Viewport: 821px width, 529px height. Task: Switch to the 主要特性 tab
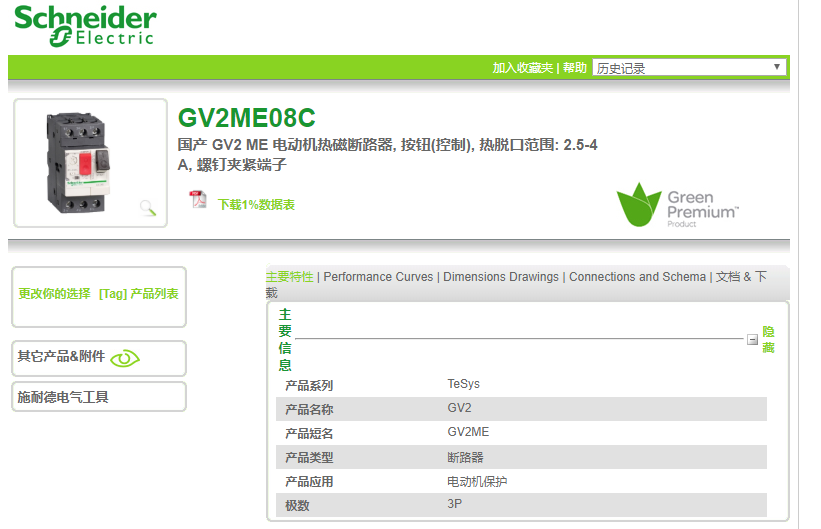[x=290, y=277]
